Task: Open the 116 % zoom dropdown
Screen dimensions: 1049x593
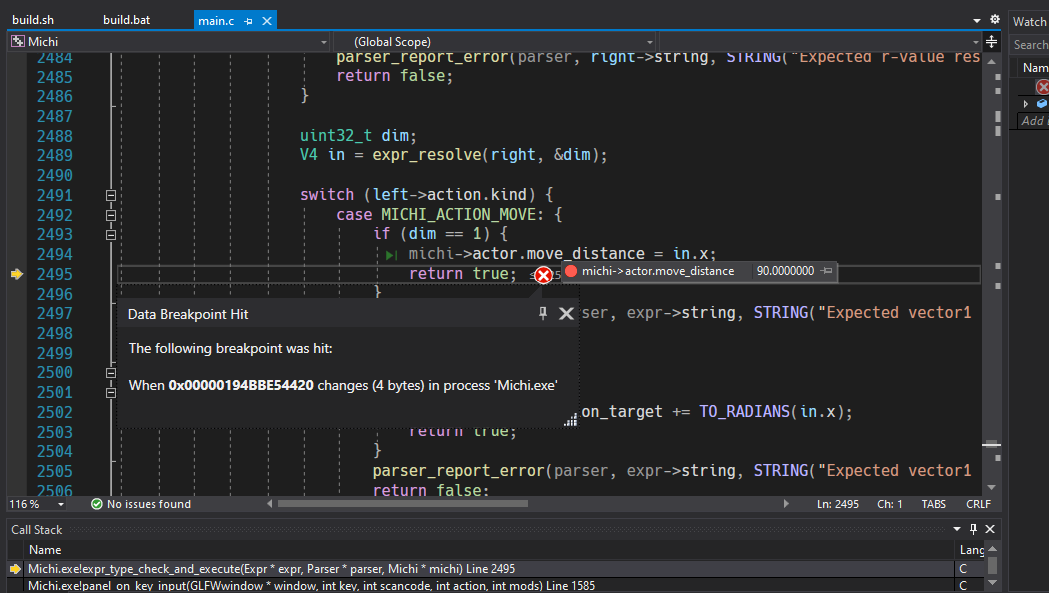Action: (x=61, y=504)
